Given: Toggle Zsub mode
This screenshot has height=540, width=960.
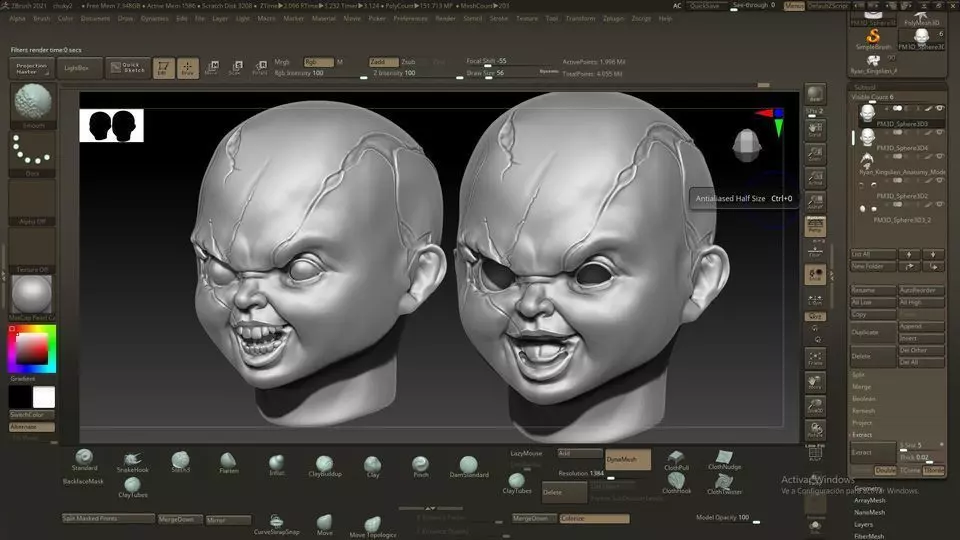Looking at the screenshot, I should tap(409, 62).
